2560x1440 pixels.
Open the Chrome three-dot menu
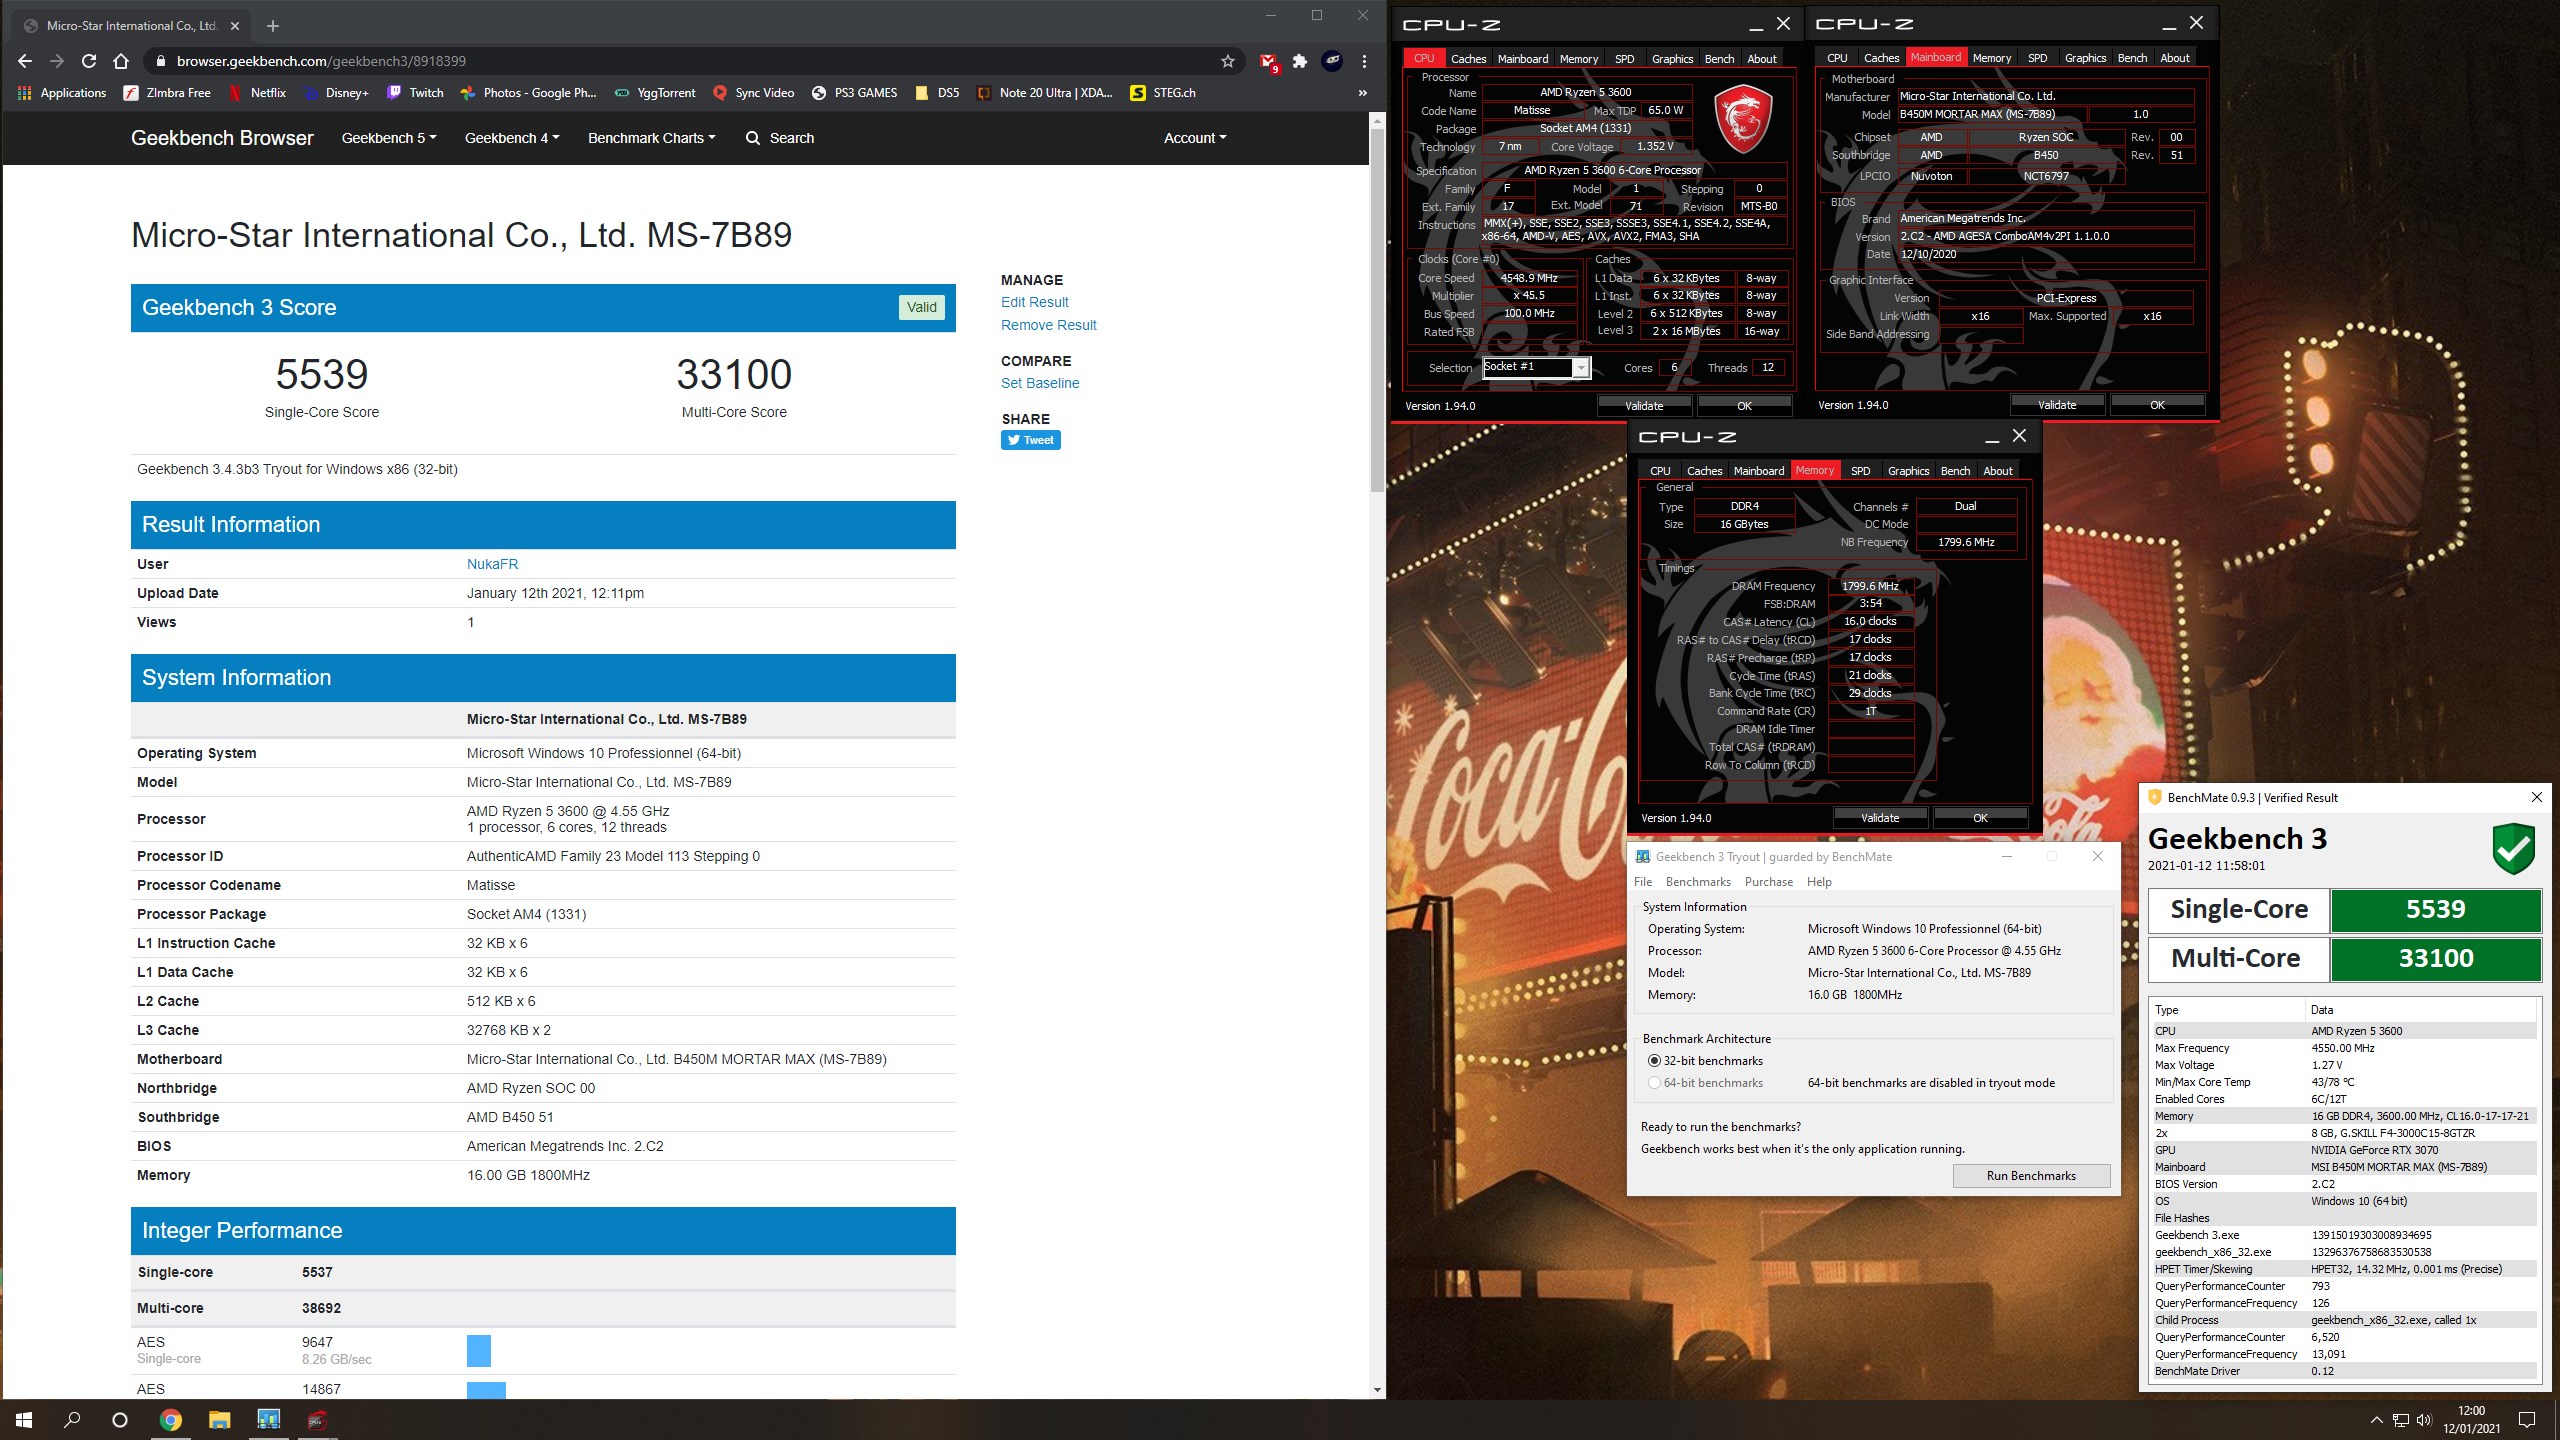point(1364,61)
